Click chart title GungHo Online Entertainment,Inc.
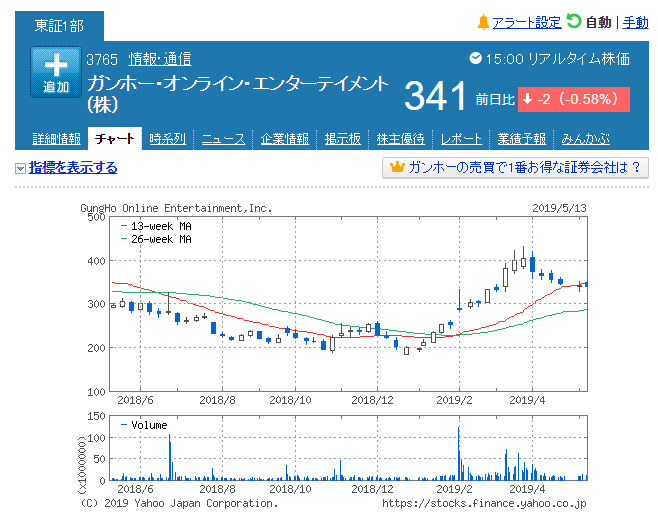This screenshot has width=658, height=517. 176,208
